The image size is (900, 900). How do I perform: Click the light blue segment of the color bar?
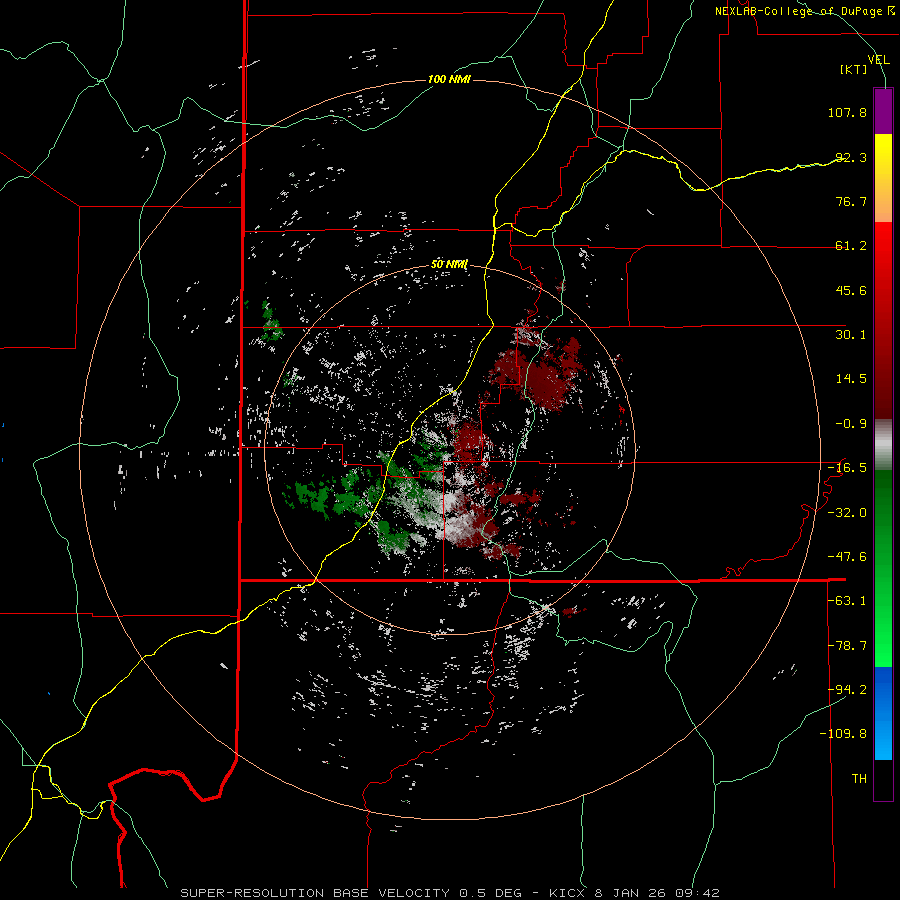tap(883, 713)
